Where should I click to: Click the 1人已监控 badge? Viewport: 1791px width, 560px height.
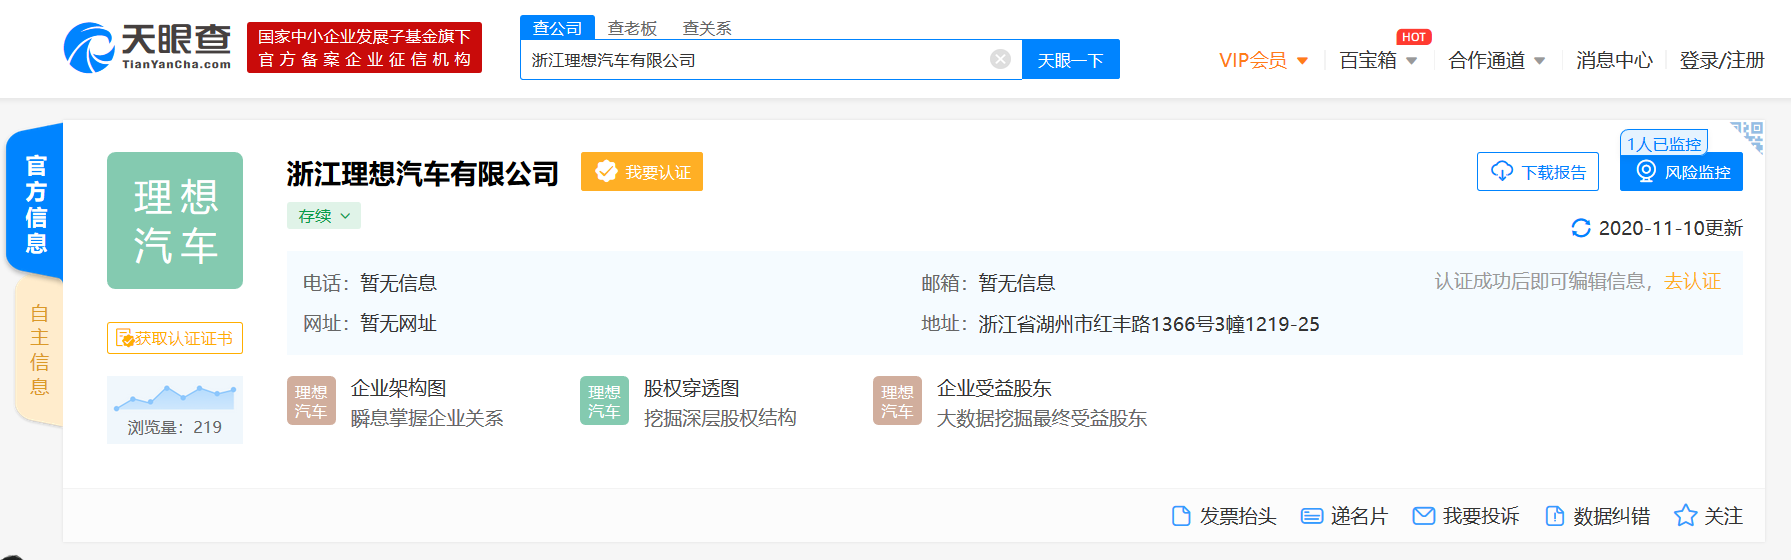coord(1664,143)
